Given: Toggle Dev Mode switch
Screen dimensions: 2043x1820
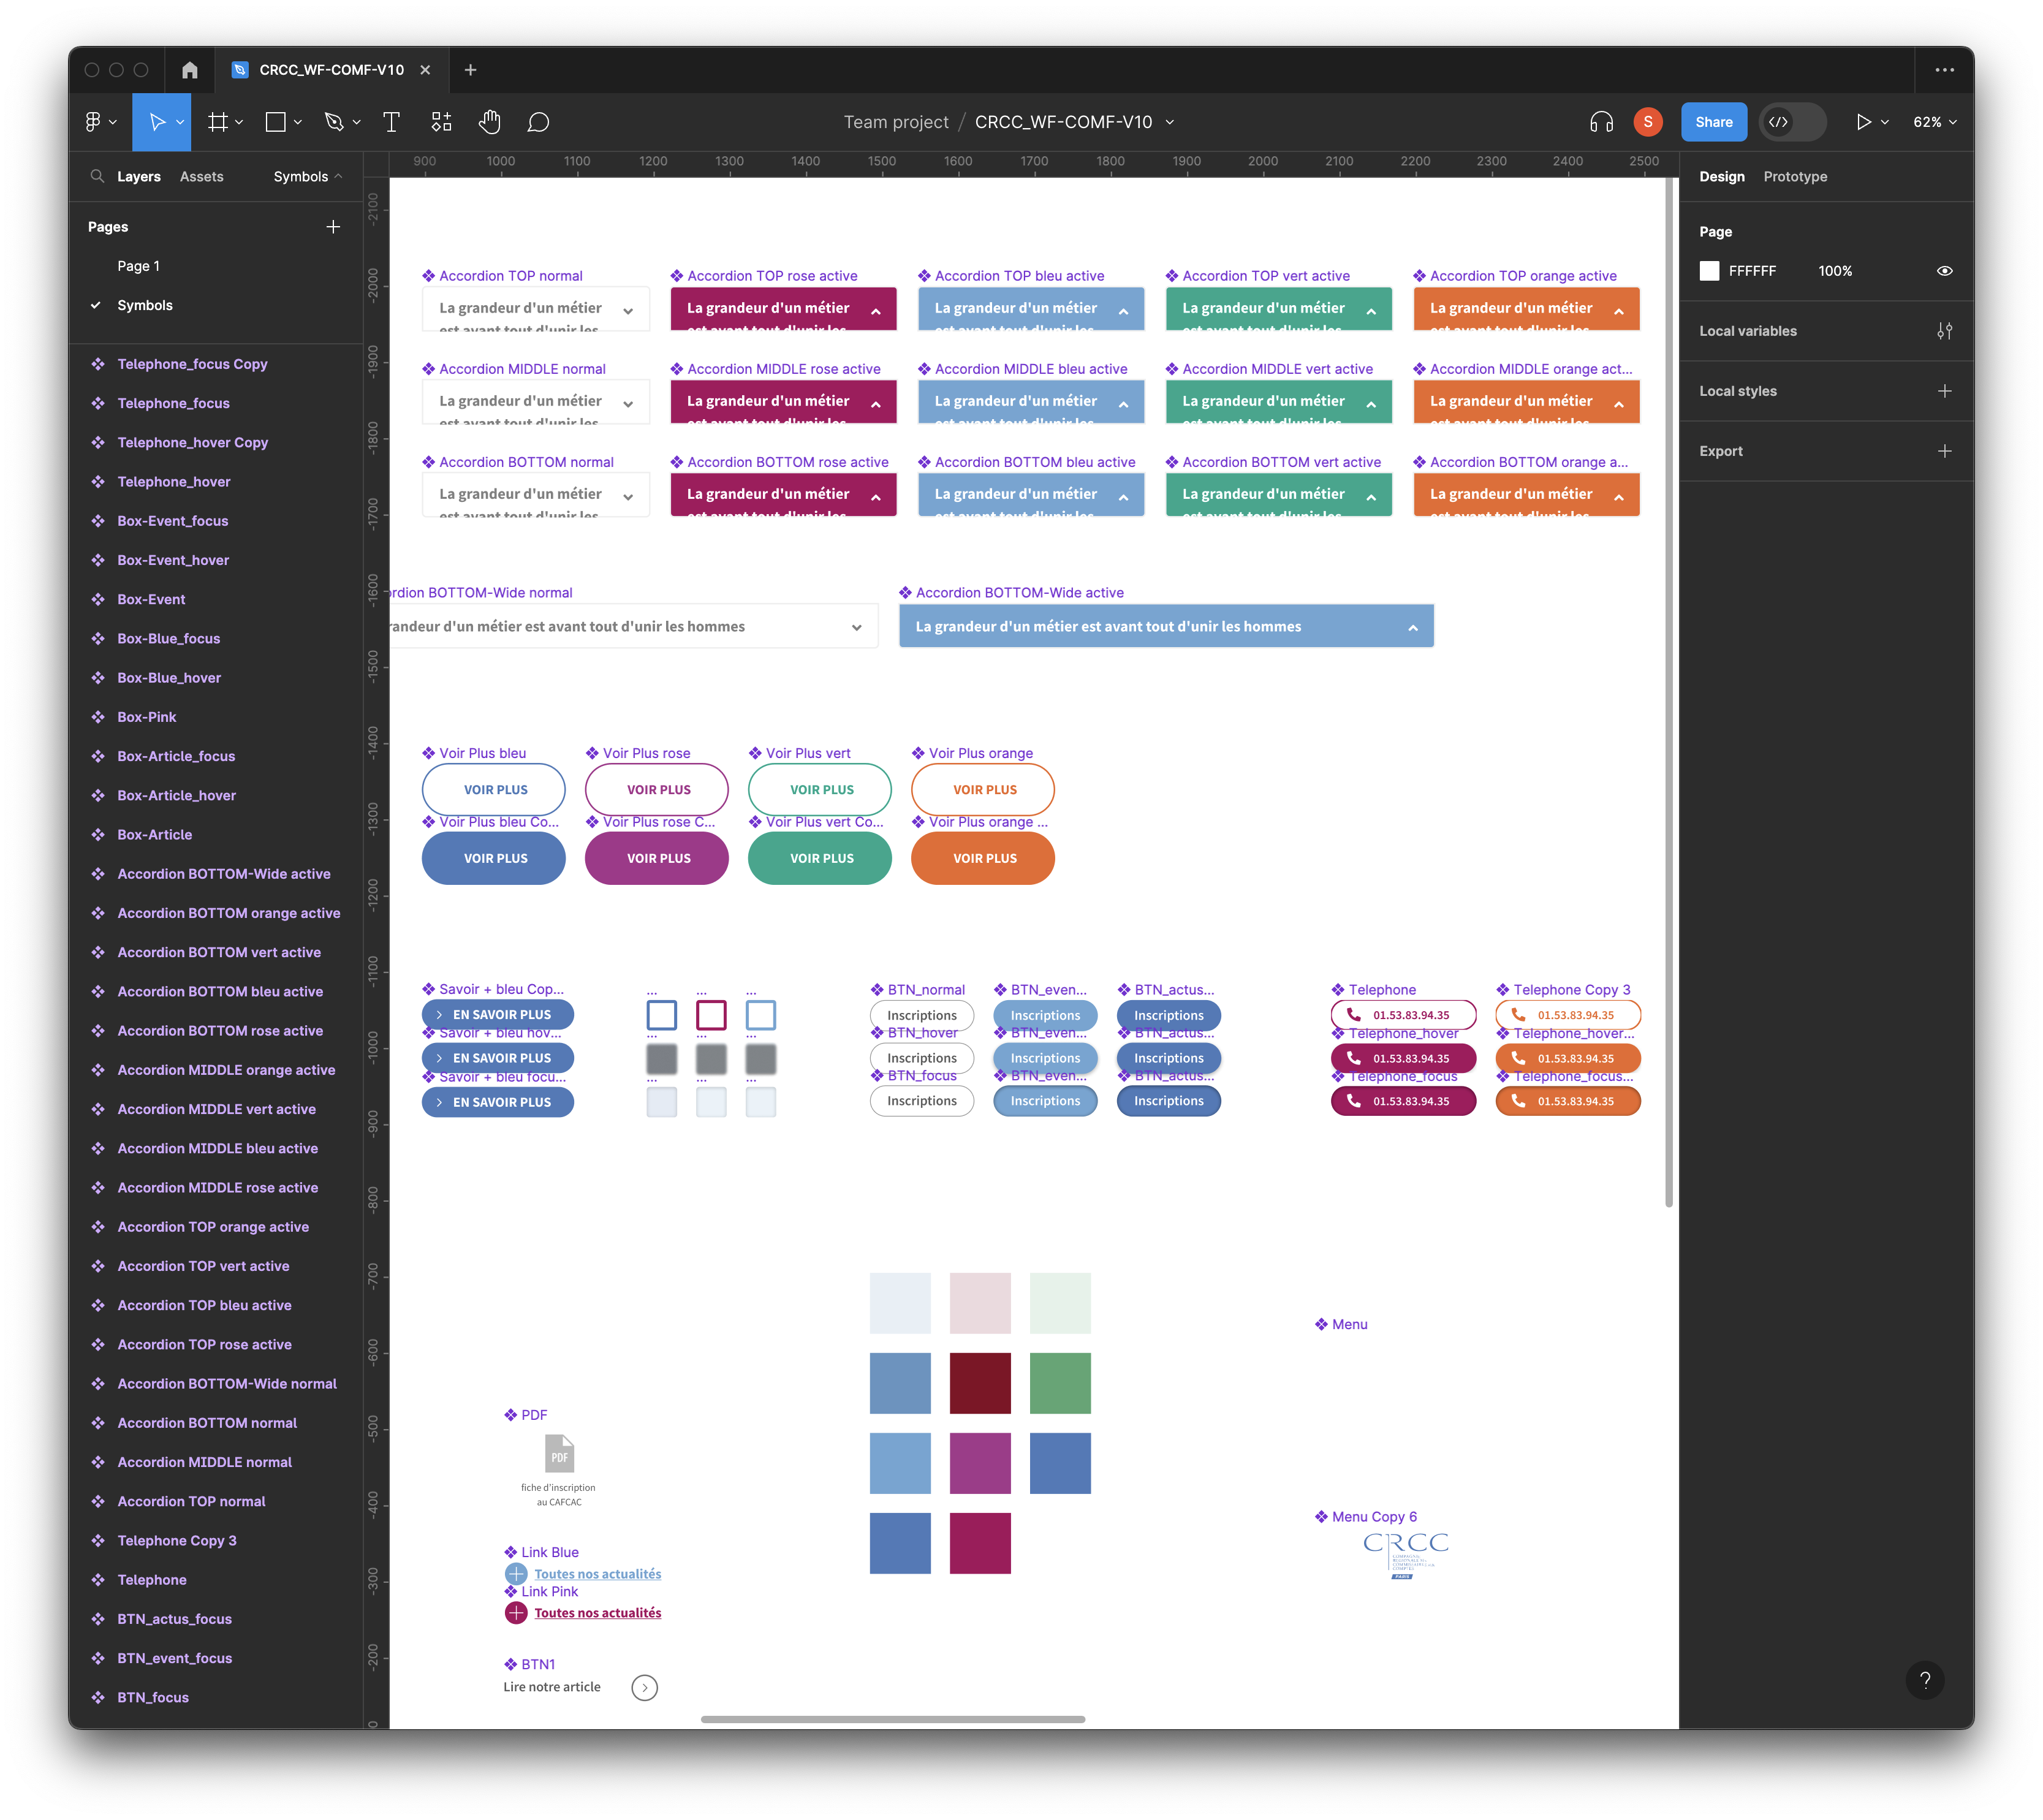Looking at the screenshot, I should coord(1792,122).
